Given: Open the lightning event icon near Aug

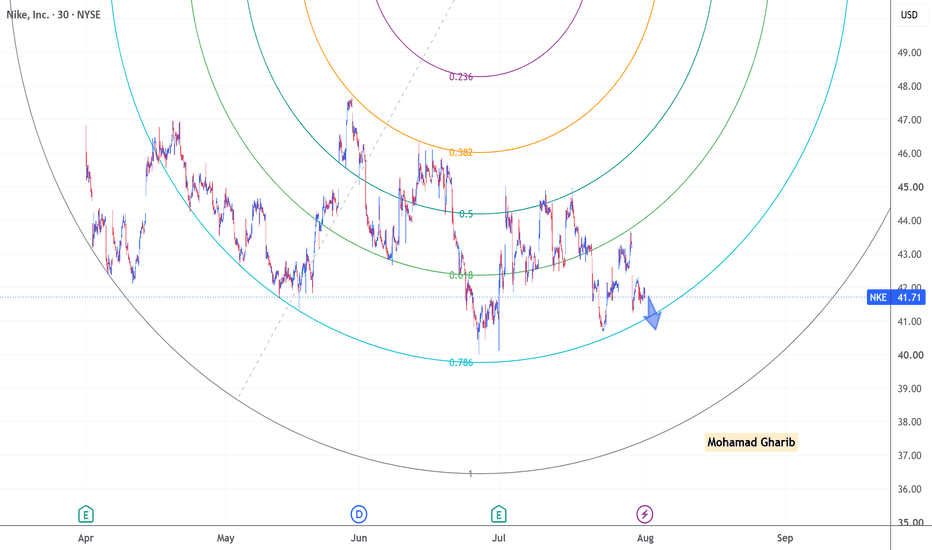Looking at the screenshot, I should 645,514.
